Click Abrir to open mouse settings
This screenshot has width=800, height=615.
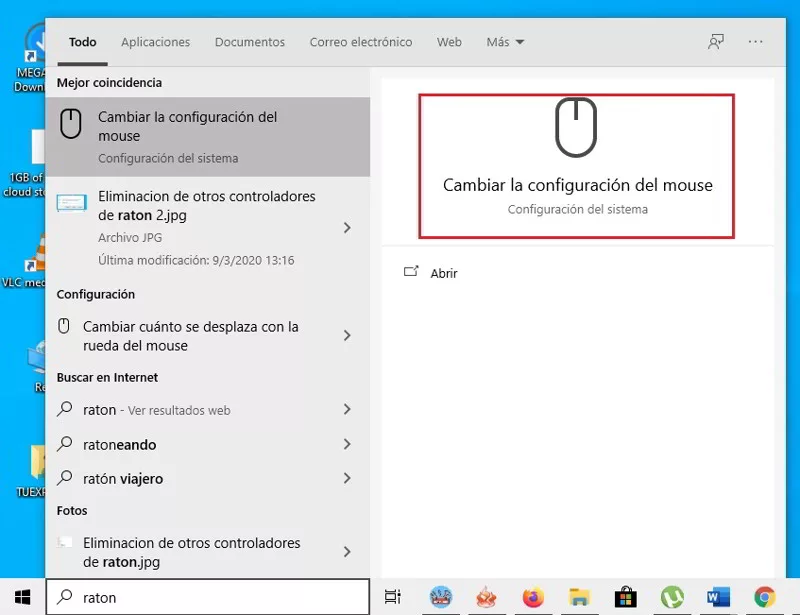tap(444, 272)
